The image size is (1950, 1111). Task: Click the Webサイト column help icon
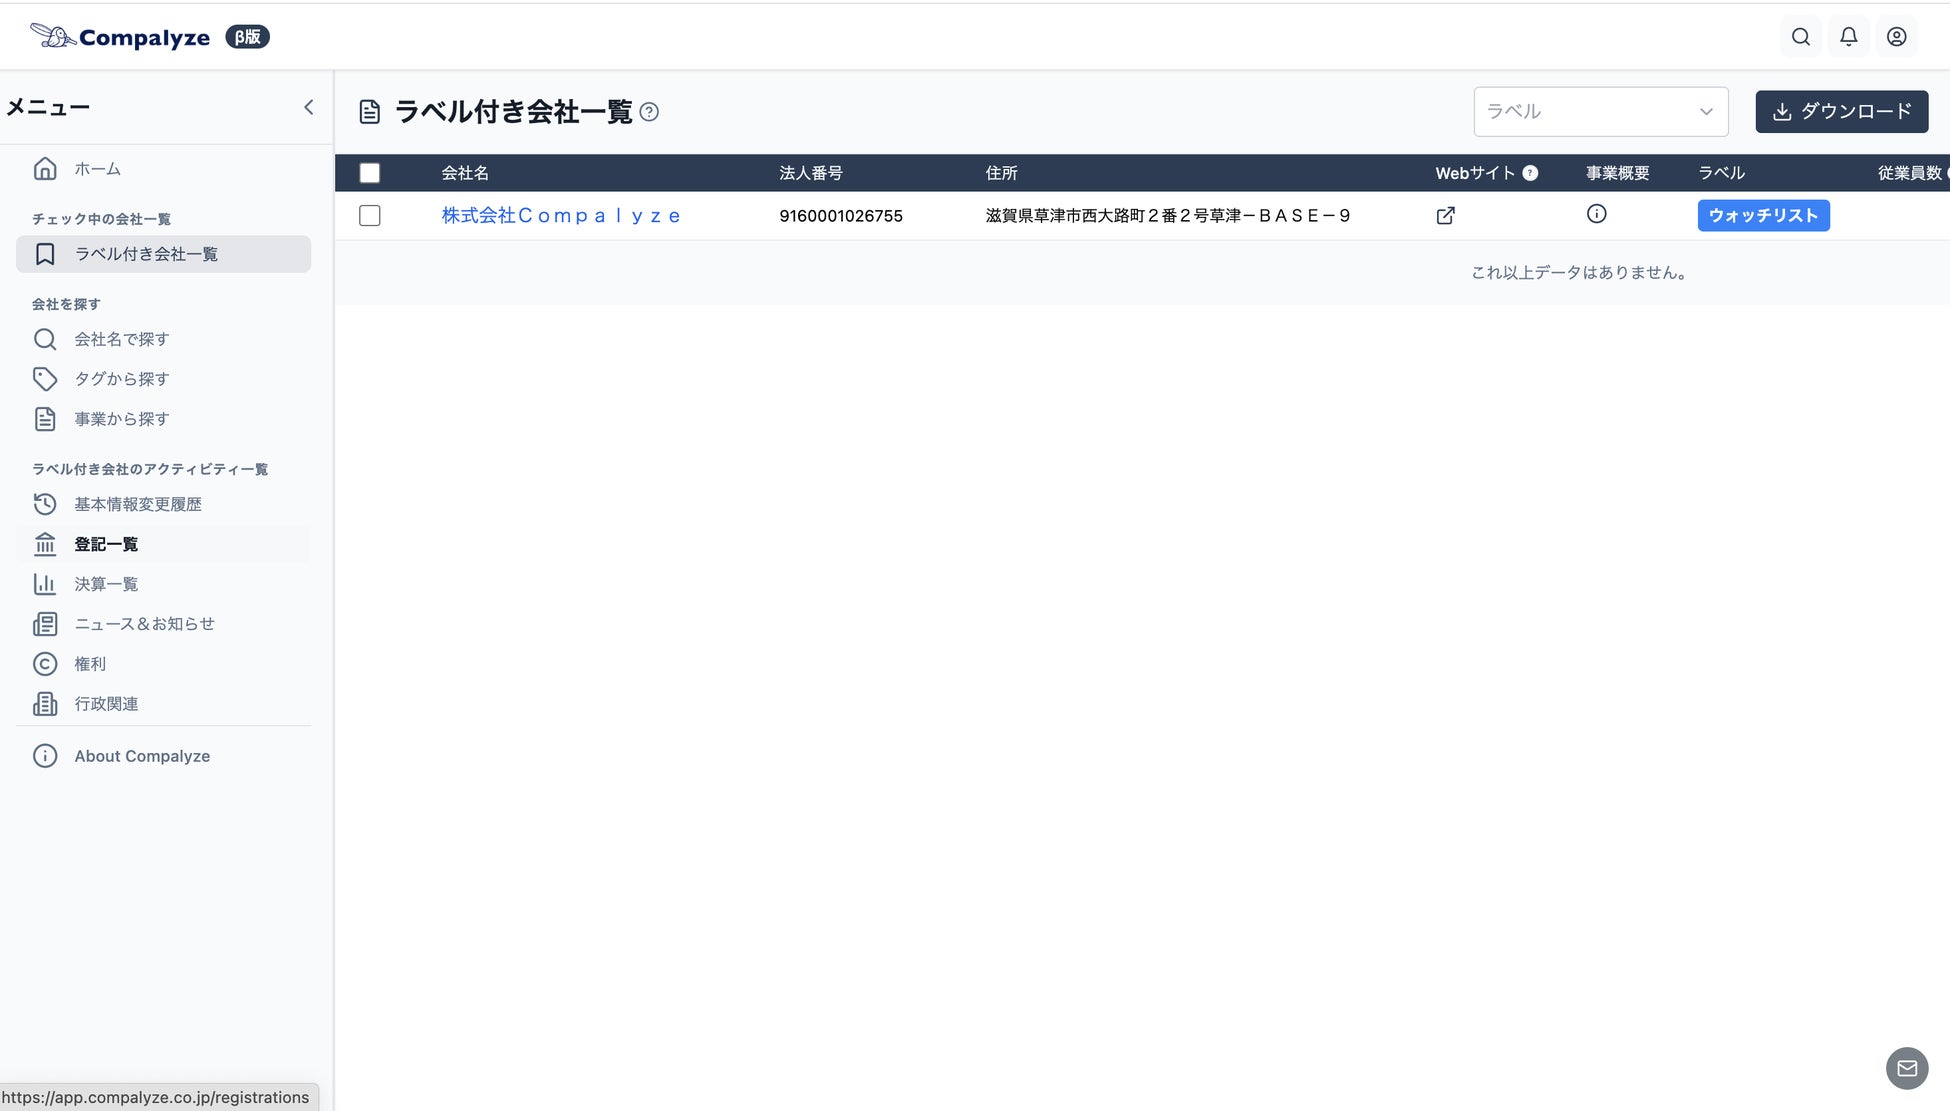tap(1530, 173)
